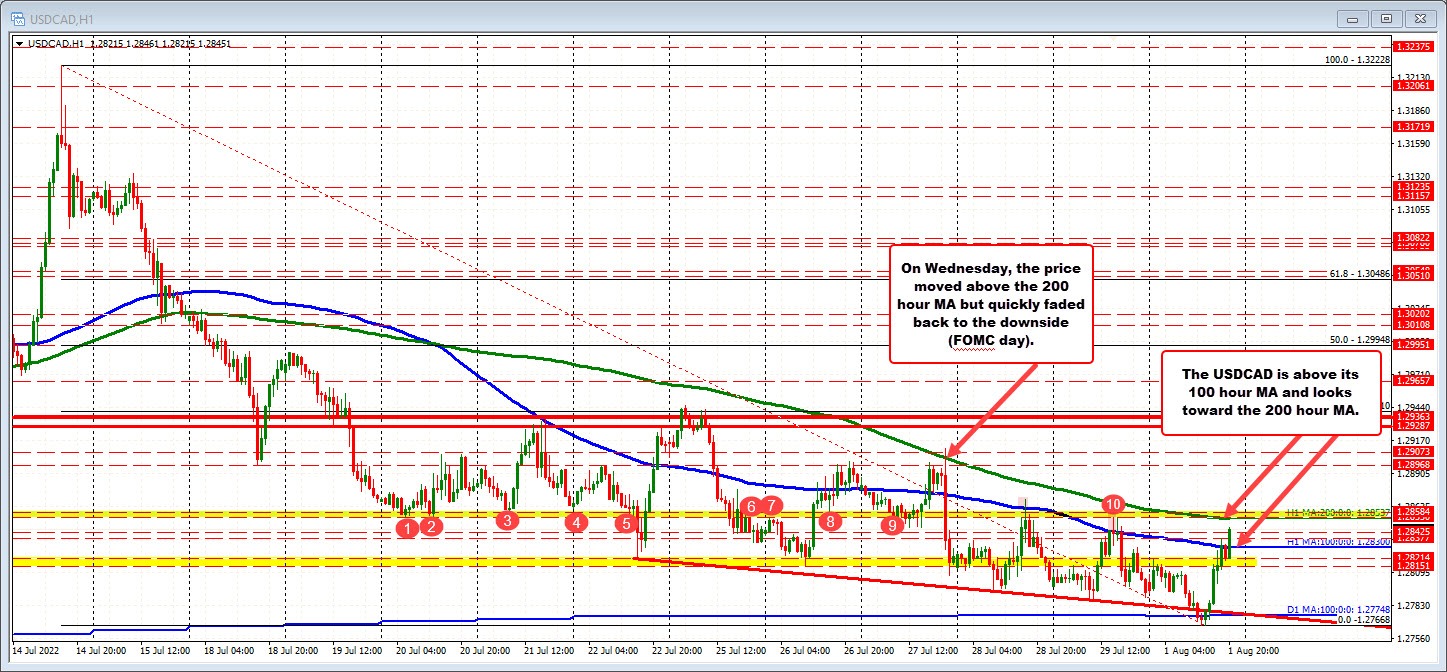Screen dimensions: 1447x672
Task: Select the red numbered marker 3
Action: (x=506, y=521)
